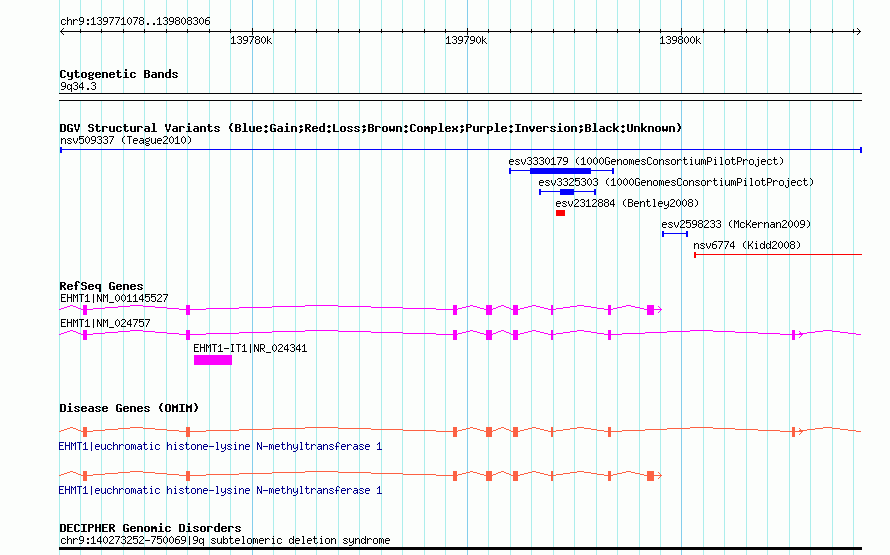Click the 9q34.3 band label
This screenshot has width=890, height=555.
click(78, 87)
